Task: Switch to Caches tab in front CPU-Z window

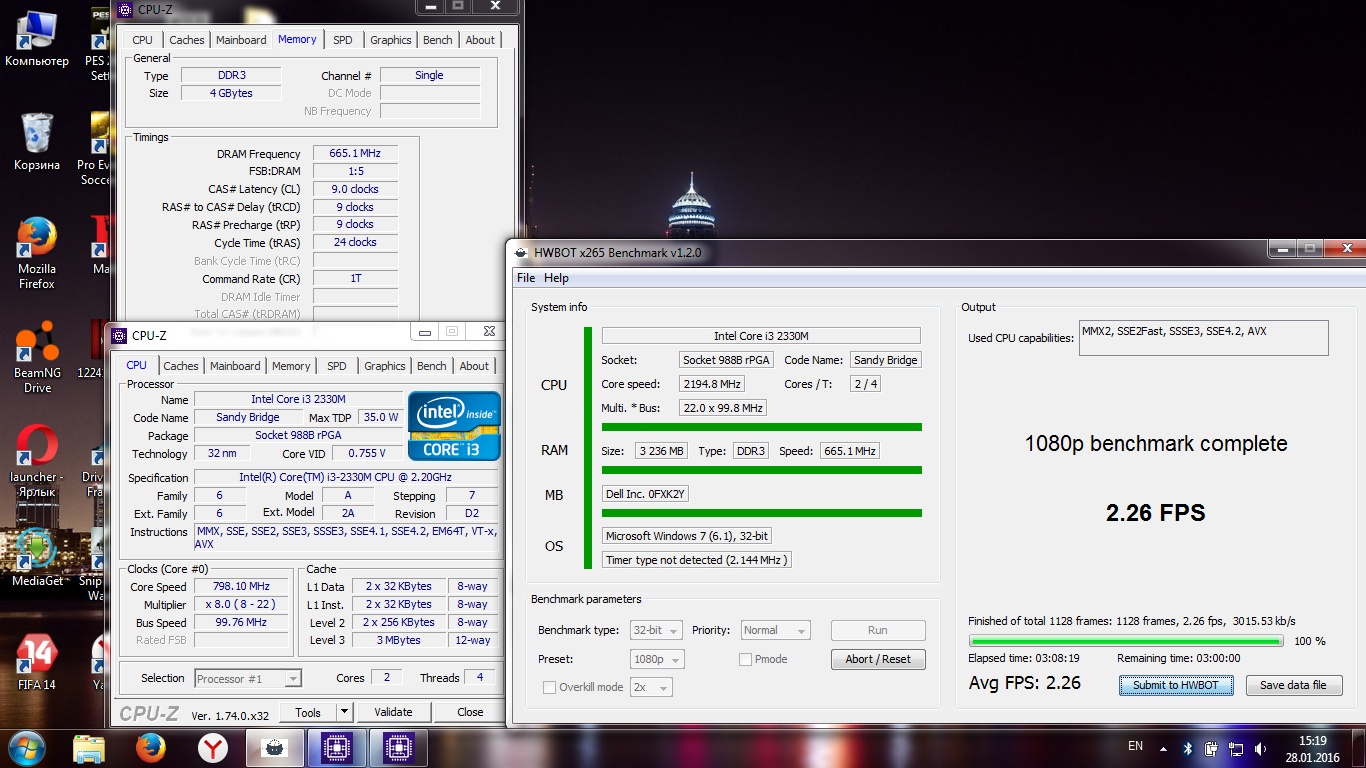Action: point(181,366)
